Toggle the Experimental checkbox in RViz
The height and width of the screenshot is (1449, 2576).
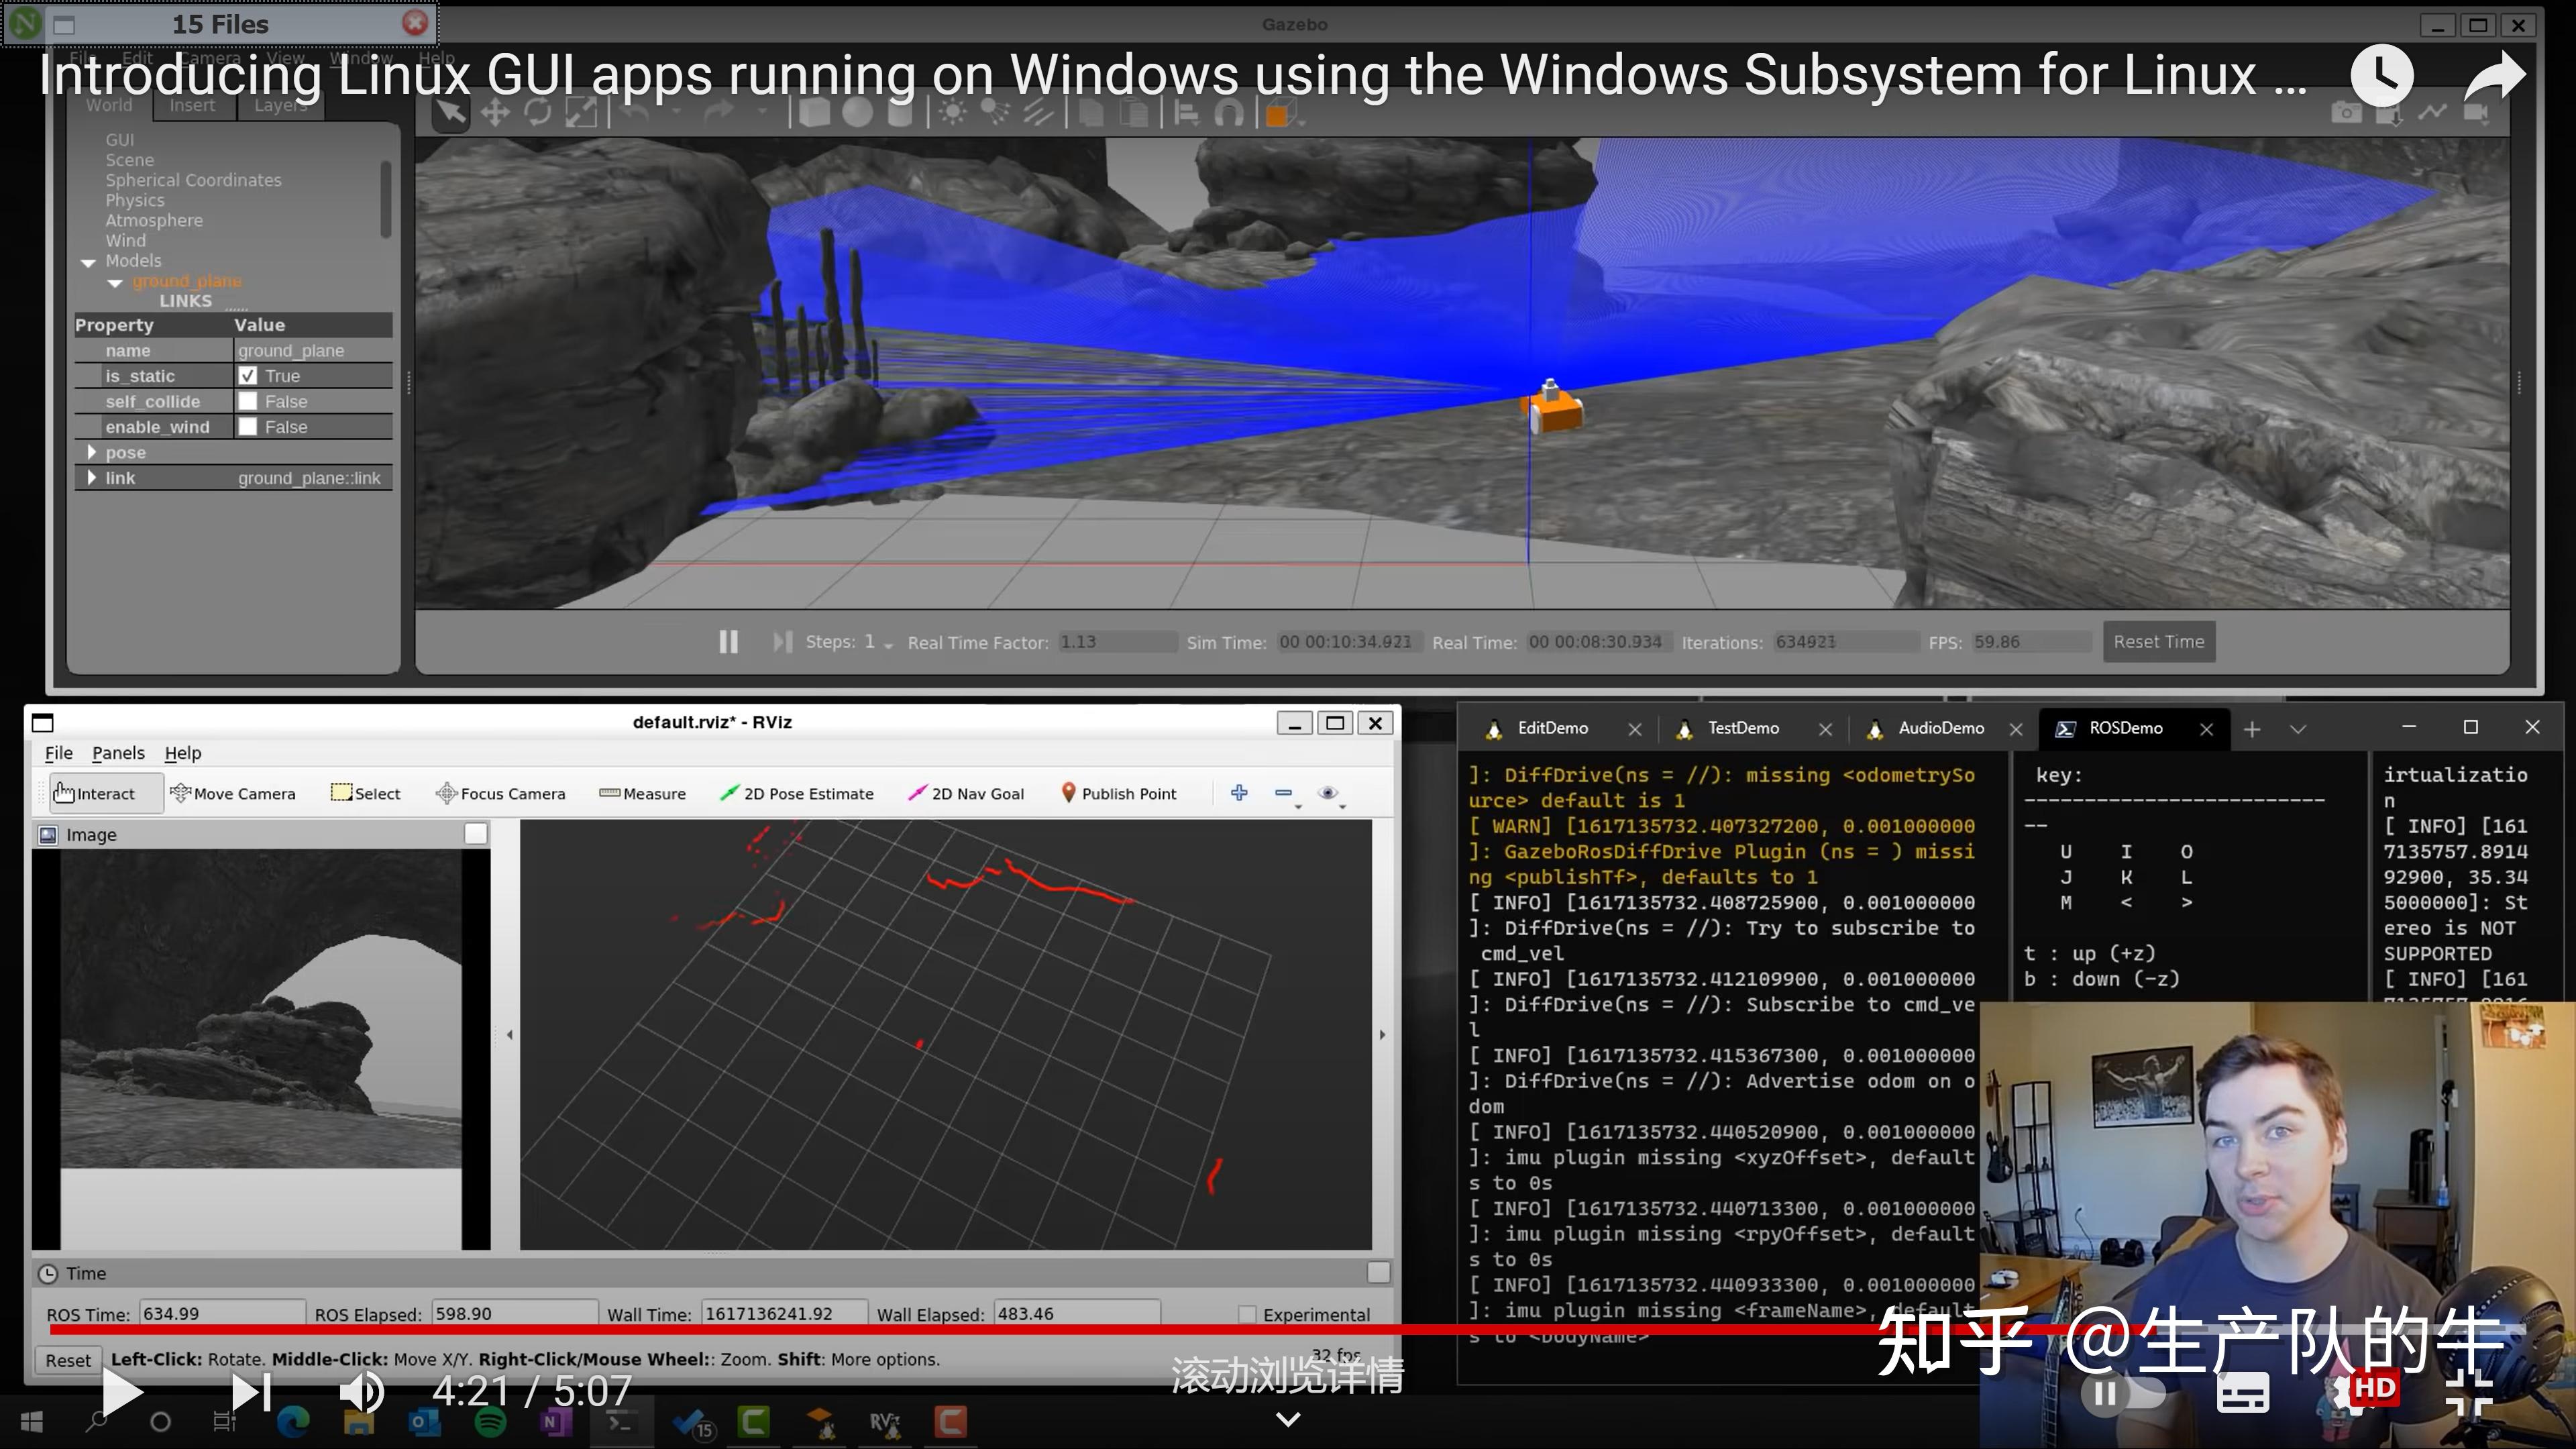[x=1247, y=1314]
